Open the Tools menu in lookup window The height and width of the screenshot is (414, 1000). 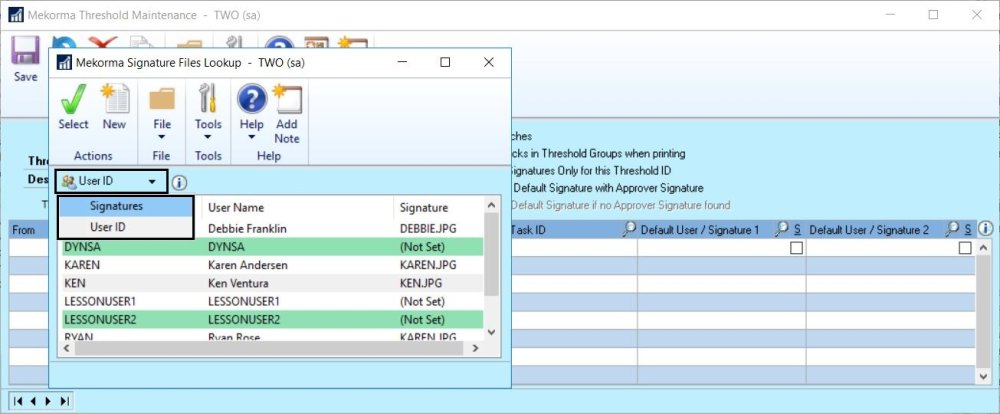pyautogui.click(x=209, y=112)
